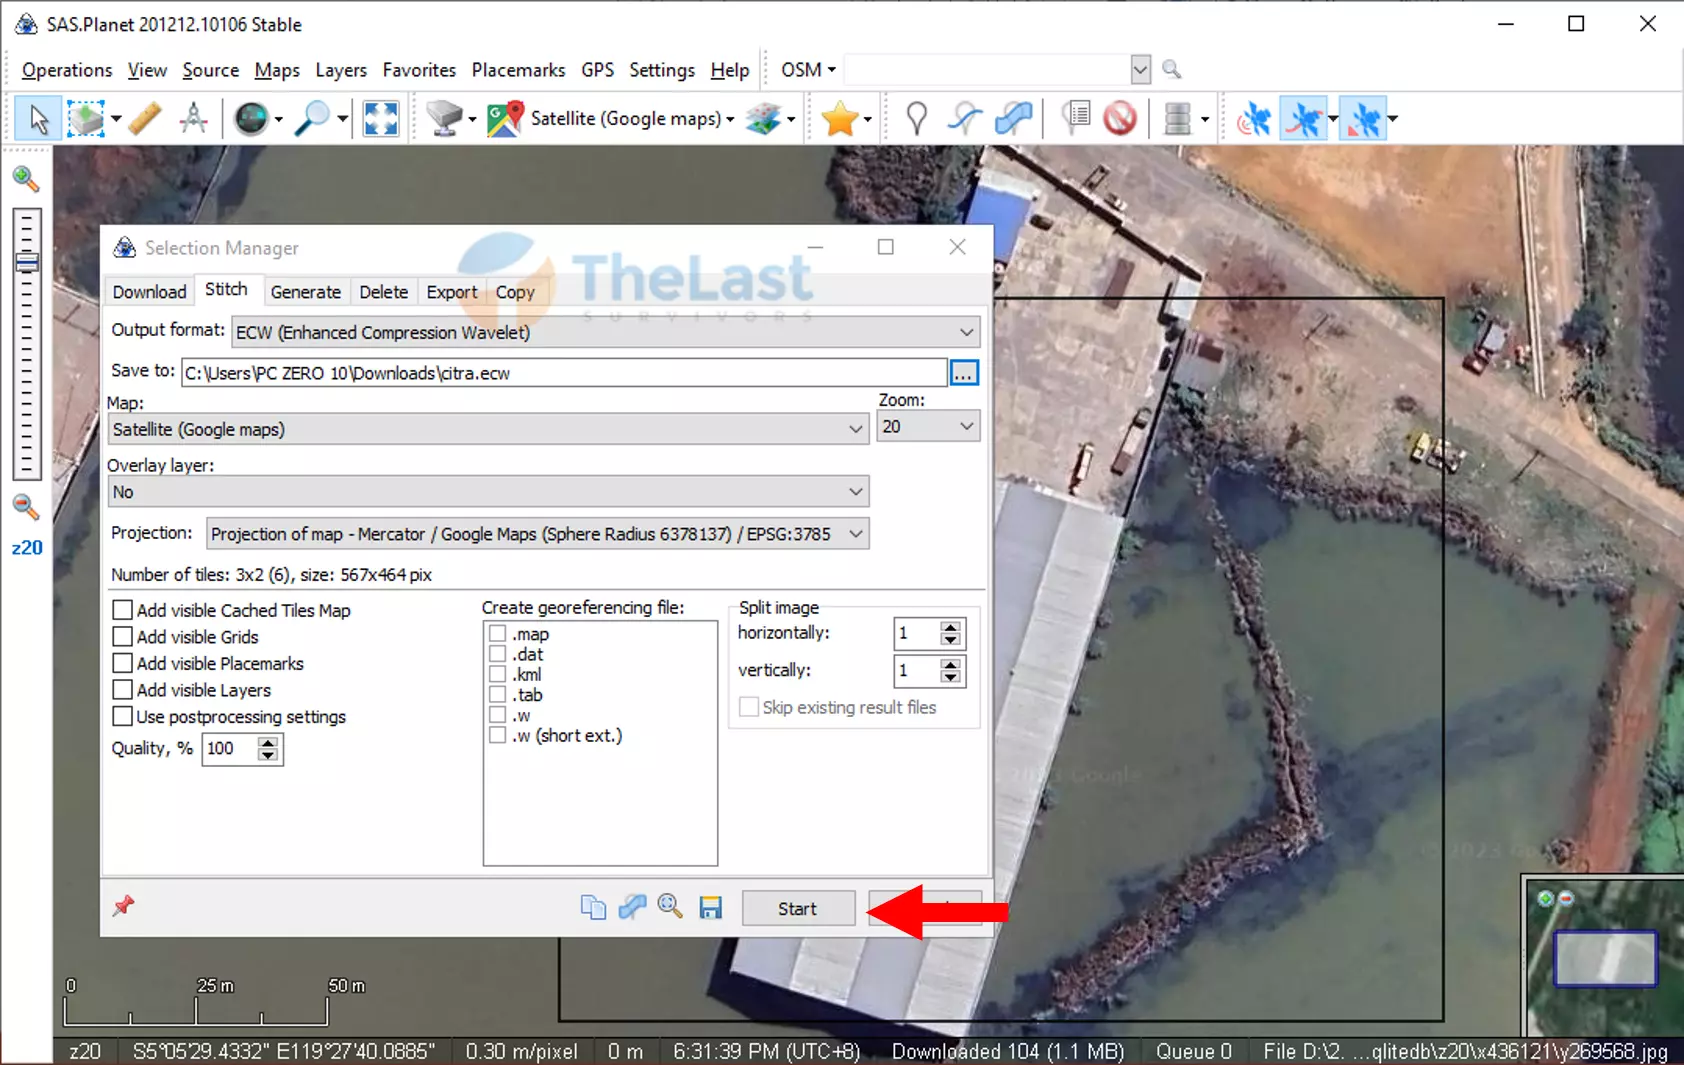Switch to the Export tab
The image size is (1684, 1065).
(x=452, y=292)
